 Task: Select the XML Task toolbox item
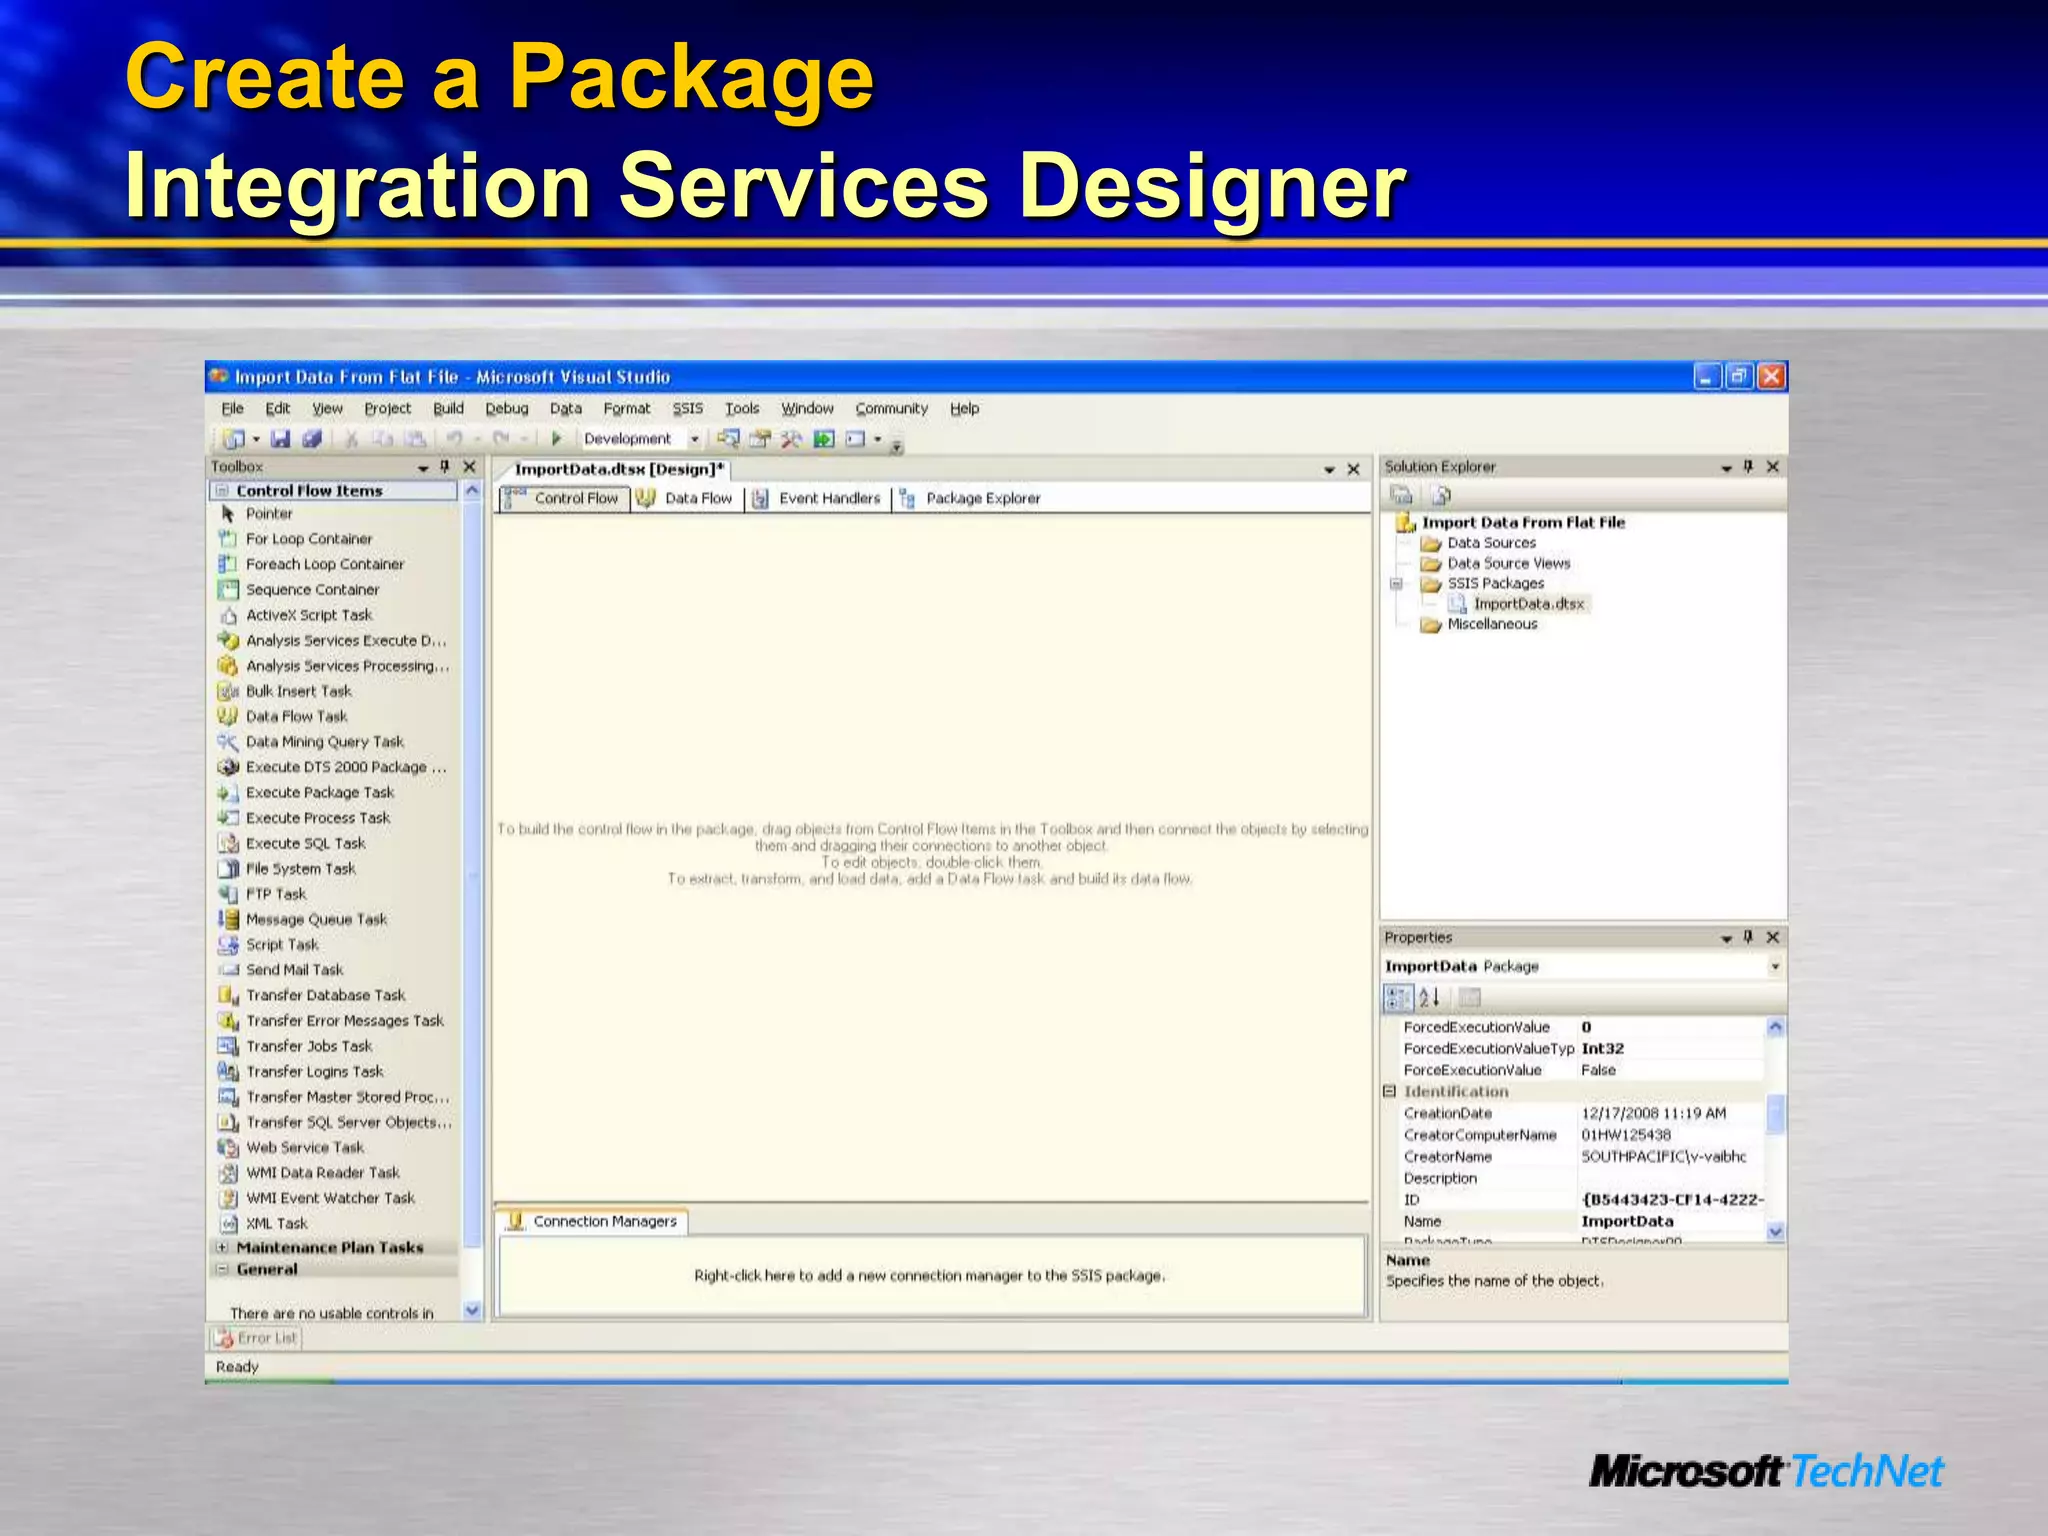277,1224
